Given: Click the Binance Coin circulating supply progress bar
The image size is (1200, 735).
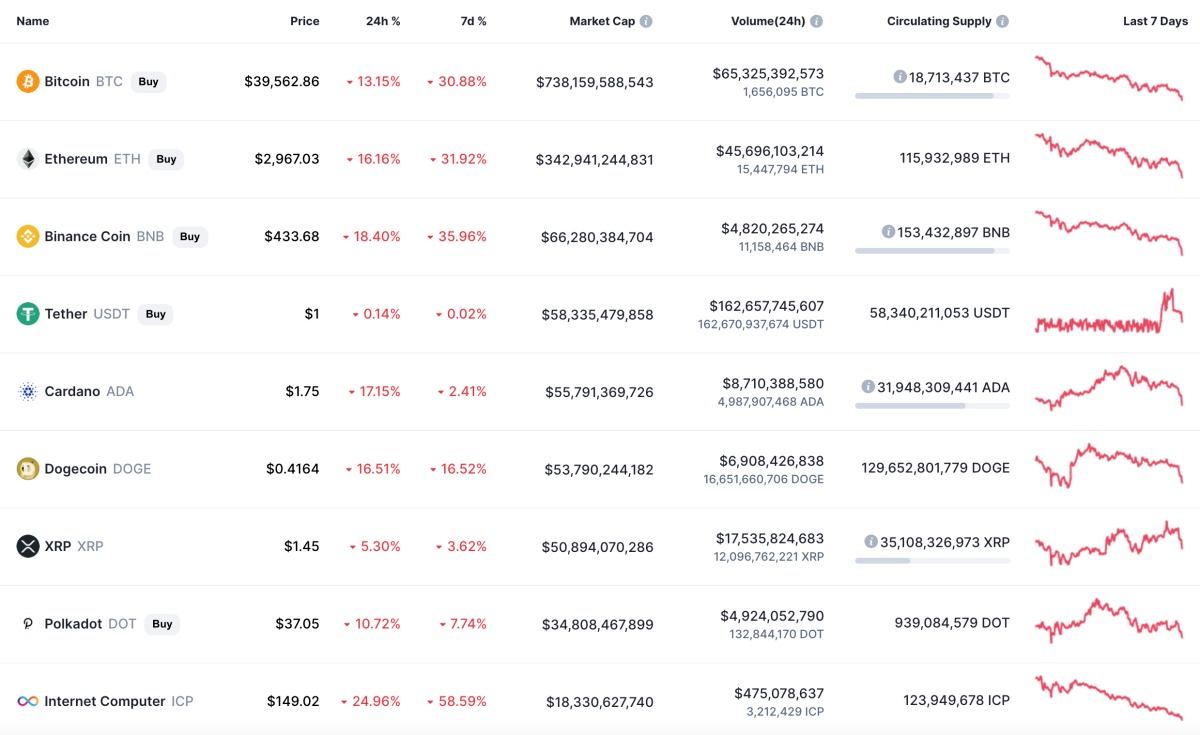Looking at the screenshot, I should (x=932, y=250).
